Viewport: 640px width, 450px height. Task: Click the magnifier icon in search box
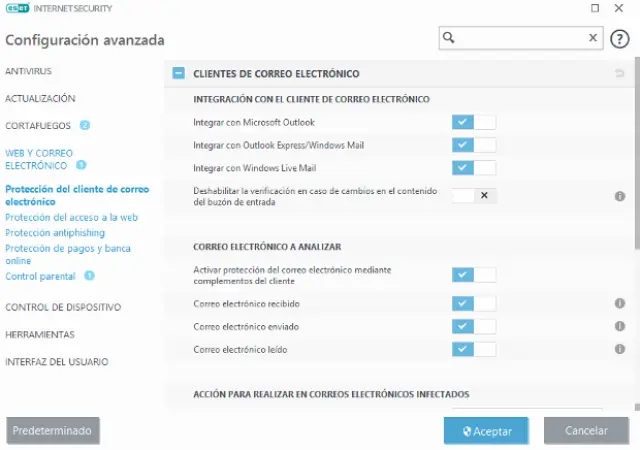(x=449, y=38)
